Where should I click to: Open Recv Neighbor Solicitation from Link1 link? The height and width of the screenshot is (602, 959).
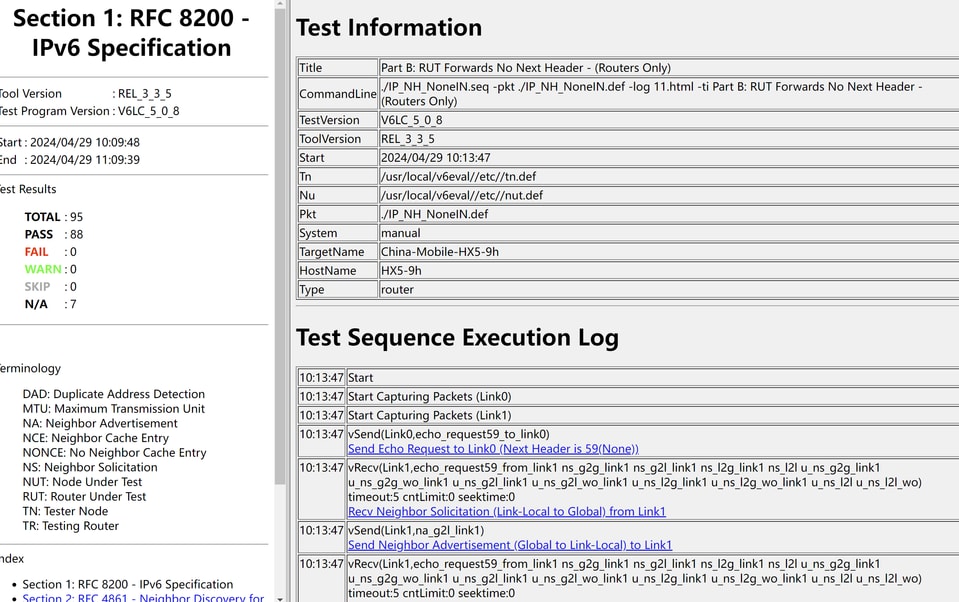click(506, 512)
